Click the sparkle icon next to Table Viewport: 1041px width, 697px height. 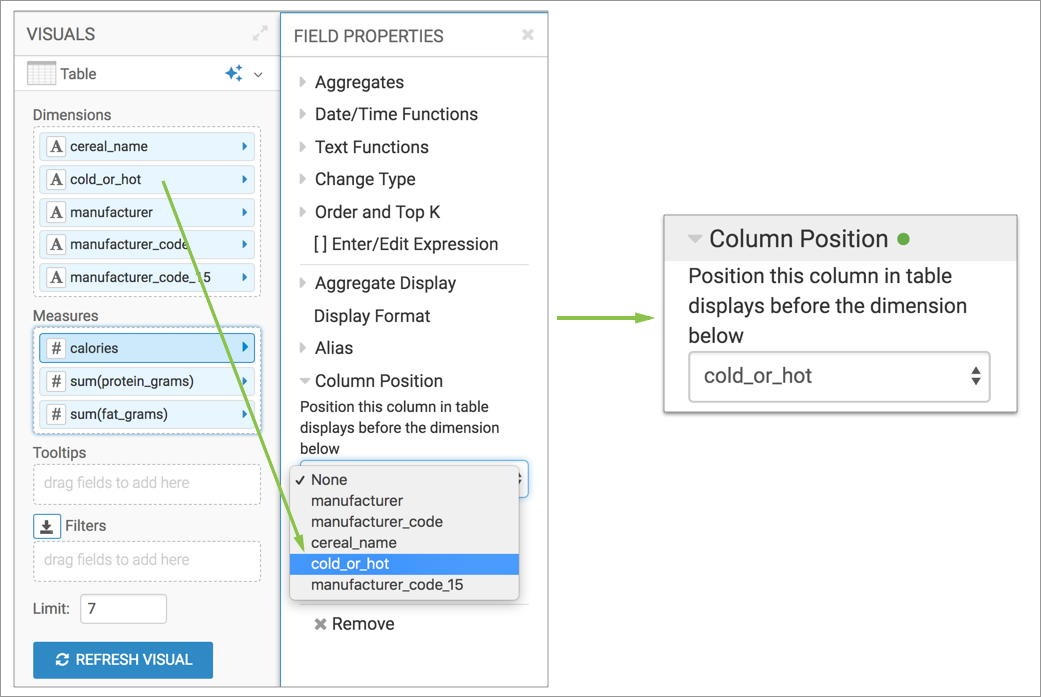pos(234,74)
